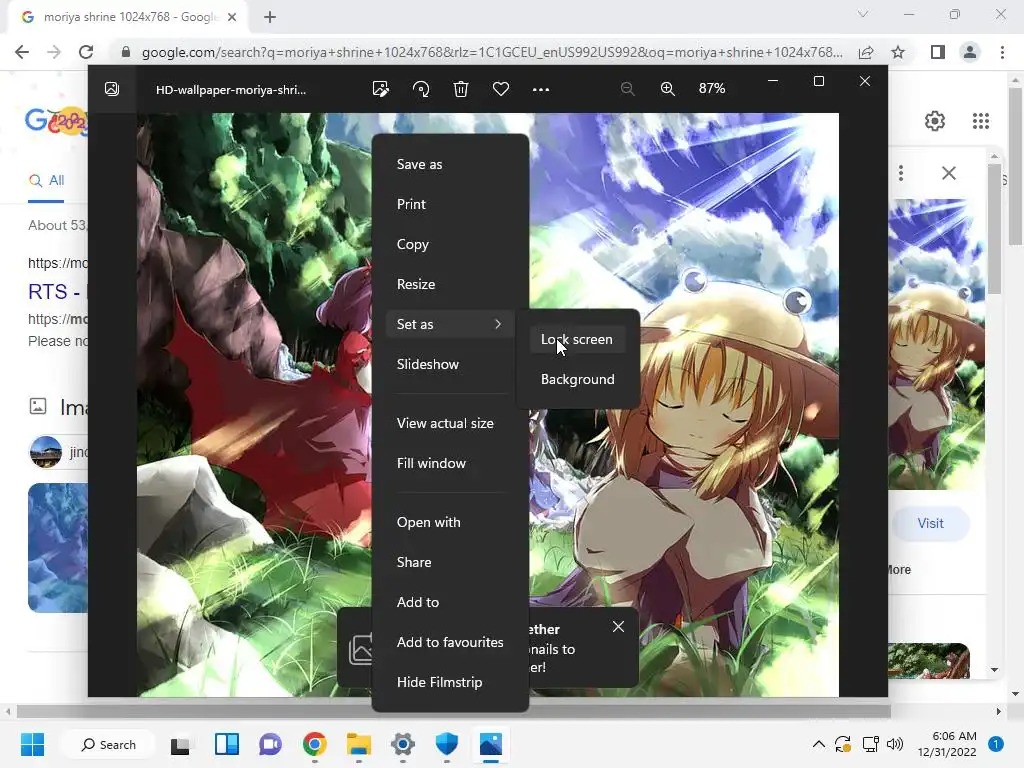The width and height of the screenshot is (1024, 768).
Task: Open File Explorer from the taskbar
Action: [359, 744]
